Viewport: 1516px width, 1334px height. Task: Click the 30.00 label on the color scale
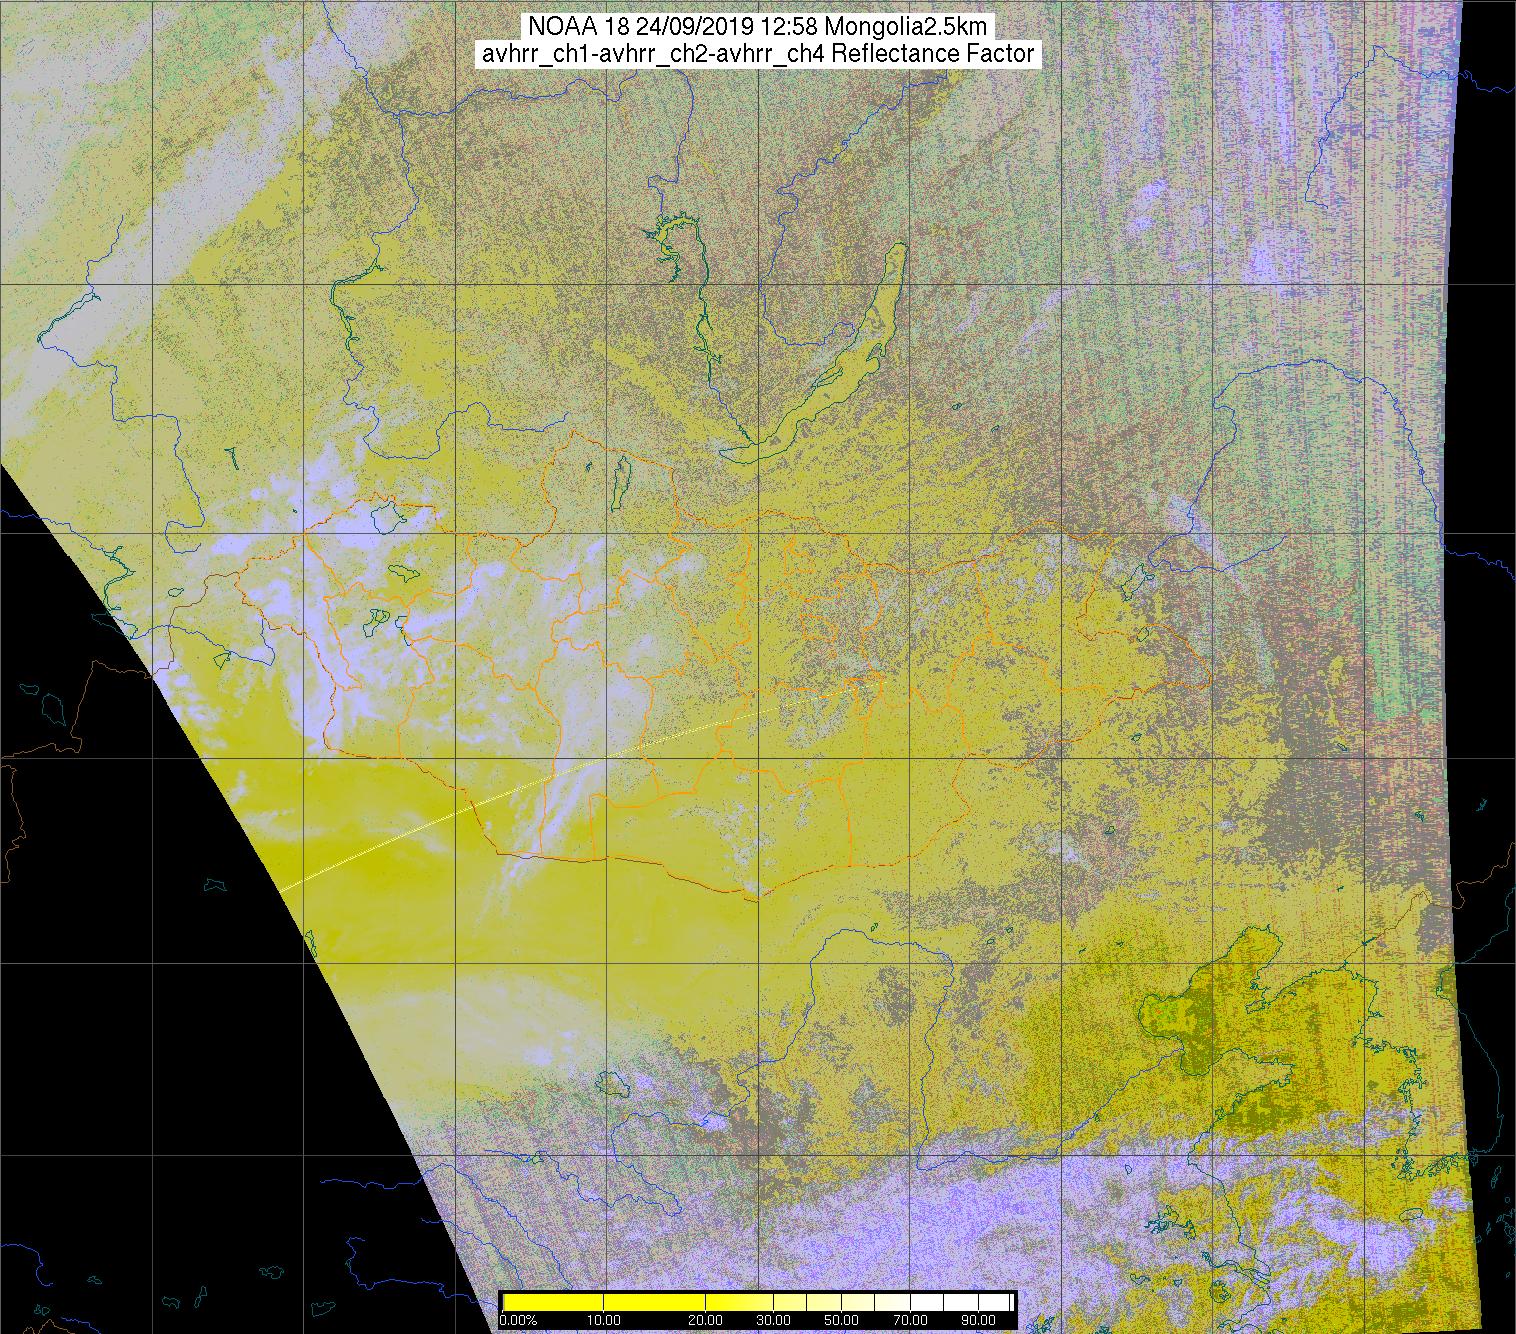[x=774, y=1320]
